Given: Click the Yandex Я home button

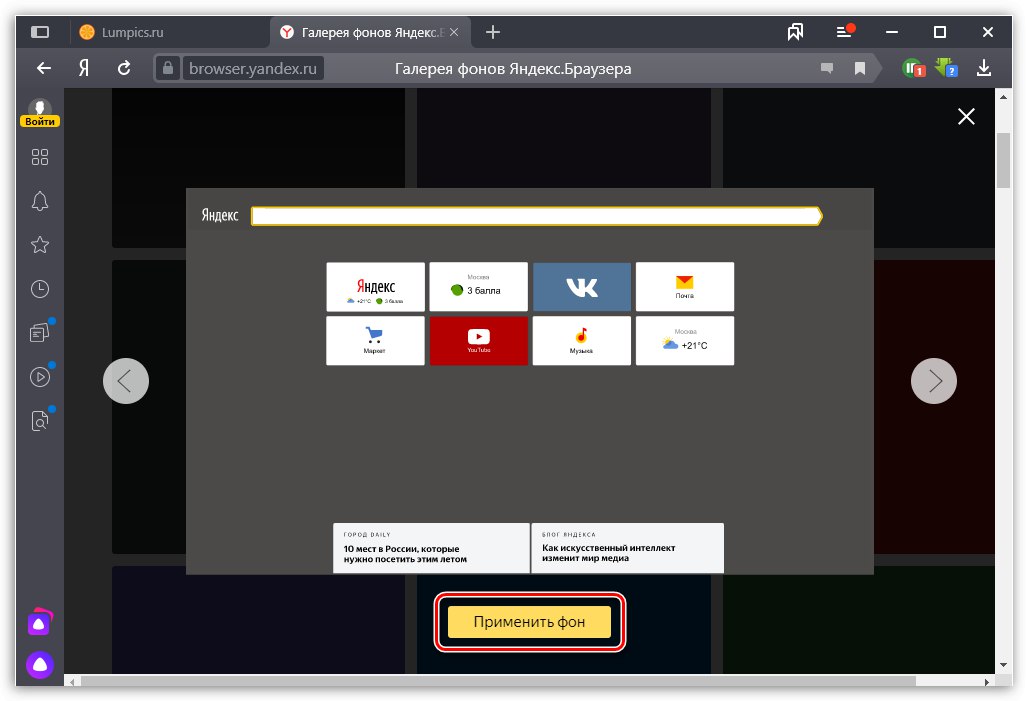Looking at the screenshot, I should (x=84, y=68).
